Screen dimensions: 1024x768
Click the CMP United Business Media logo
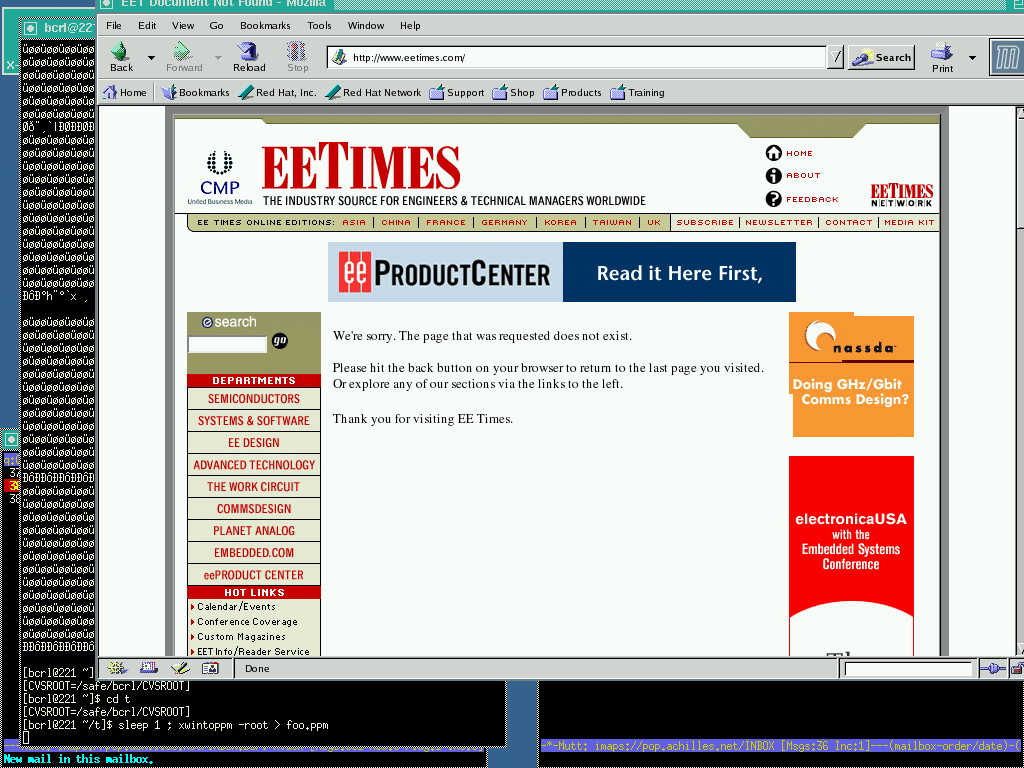coord(219,178)
